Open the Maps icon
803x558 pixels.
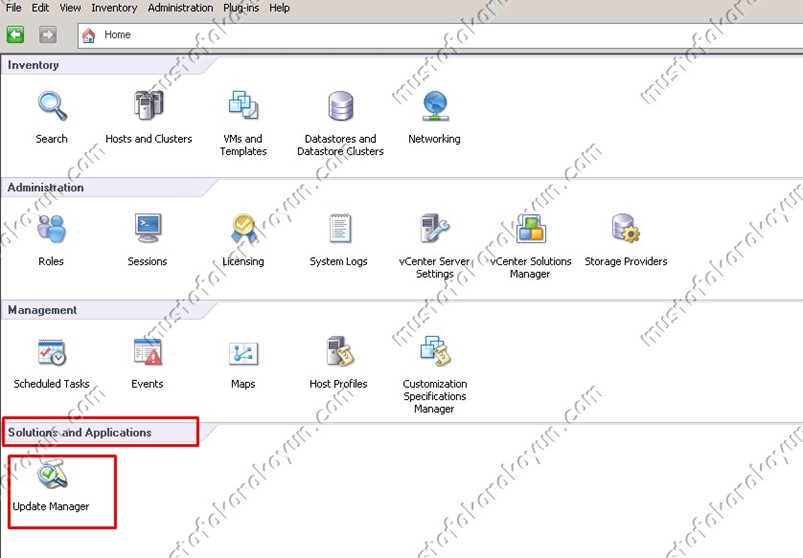click(x=243, y=353)
